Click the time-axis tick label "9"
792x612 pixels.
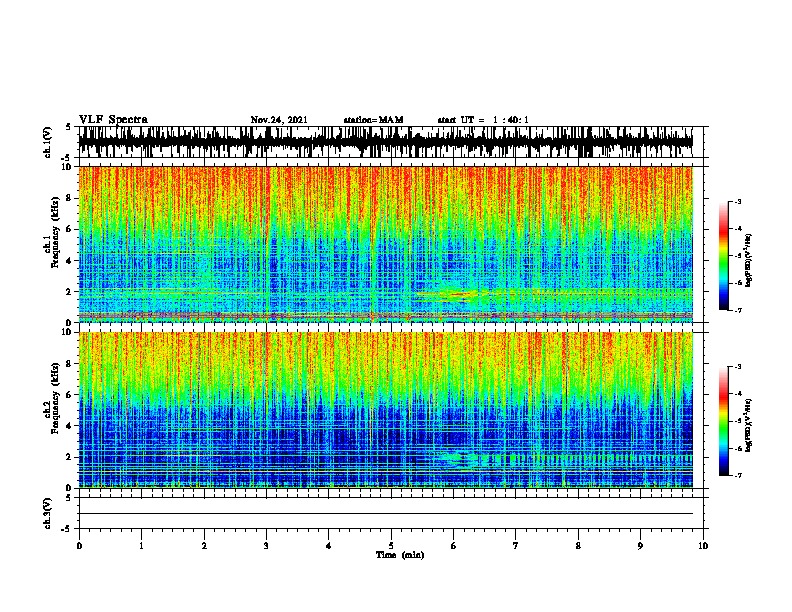point(640,545)
